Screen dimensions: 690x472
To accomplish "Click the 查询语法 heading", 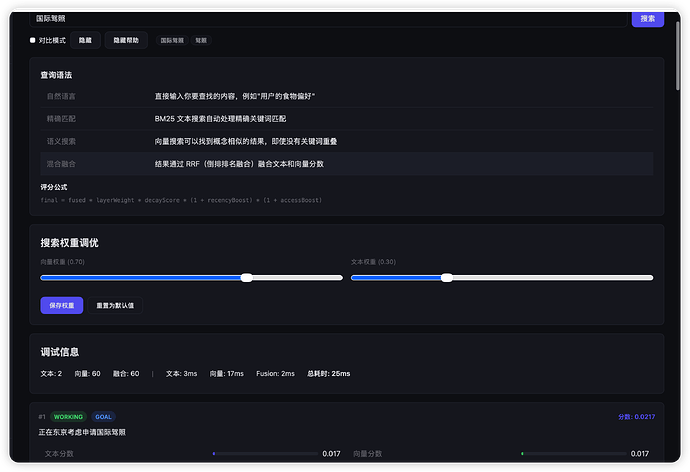I will tap(56, 75).
